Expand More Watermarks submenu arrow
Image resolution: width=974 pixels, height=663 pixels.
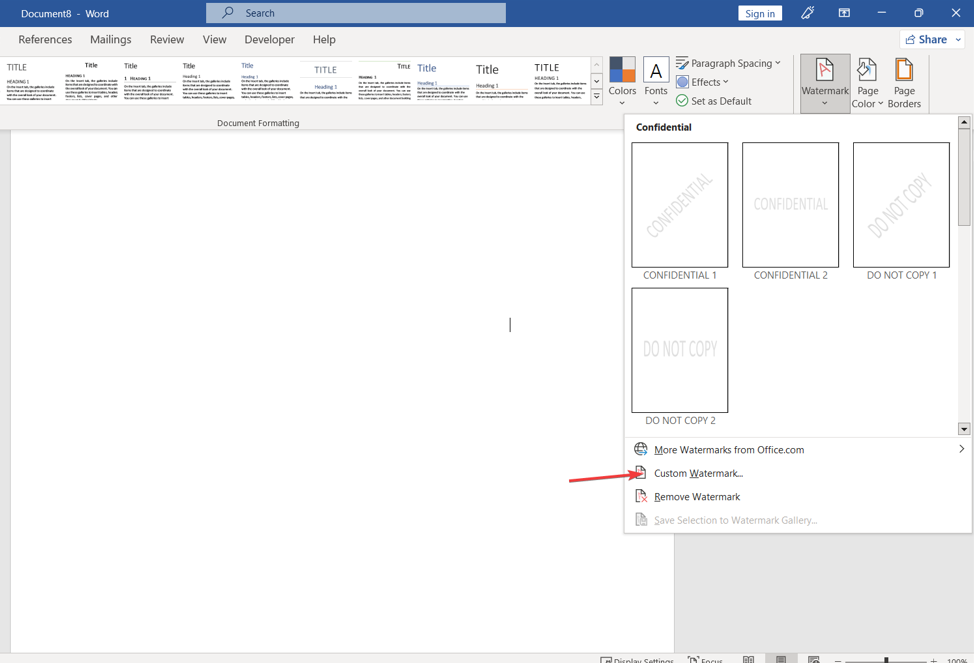click(x=962, y=449)
